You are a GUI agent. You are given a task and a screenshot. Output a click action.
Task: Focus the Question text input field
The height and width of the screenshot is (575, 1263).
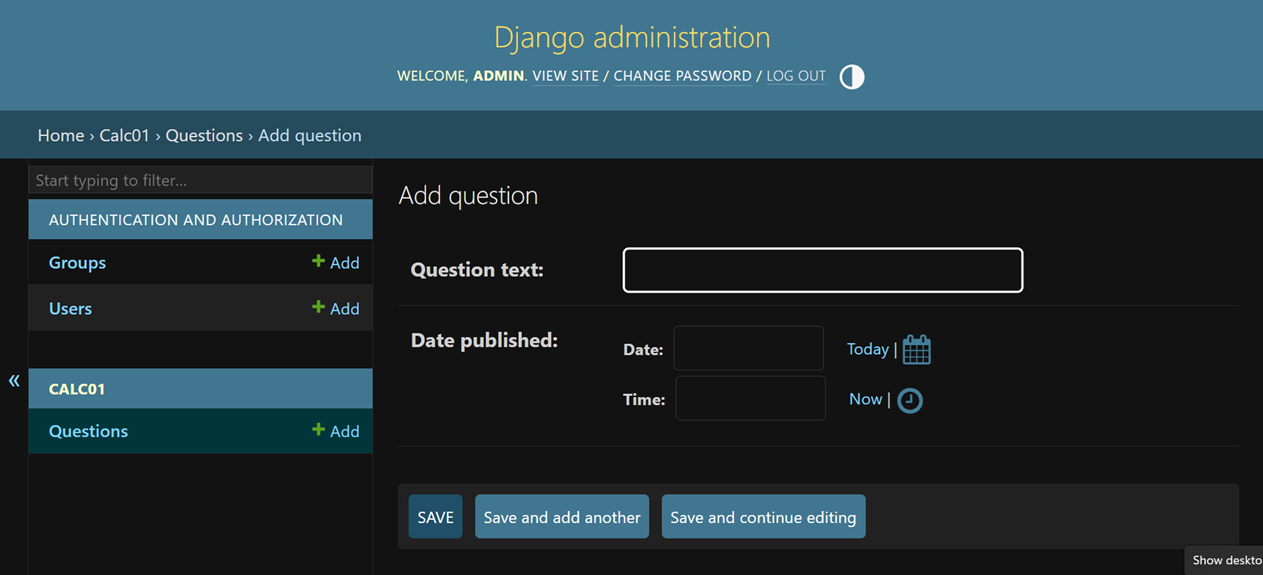pos(822,270)
